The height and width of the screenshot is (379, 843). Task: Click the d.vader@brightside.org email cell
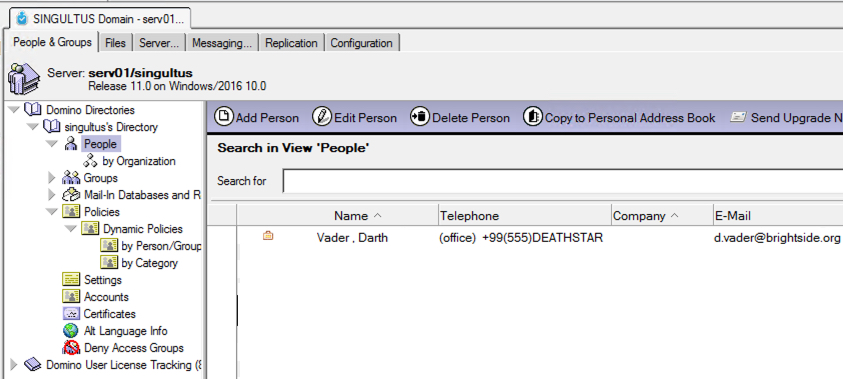[x=777, y=237]
